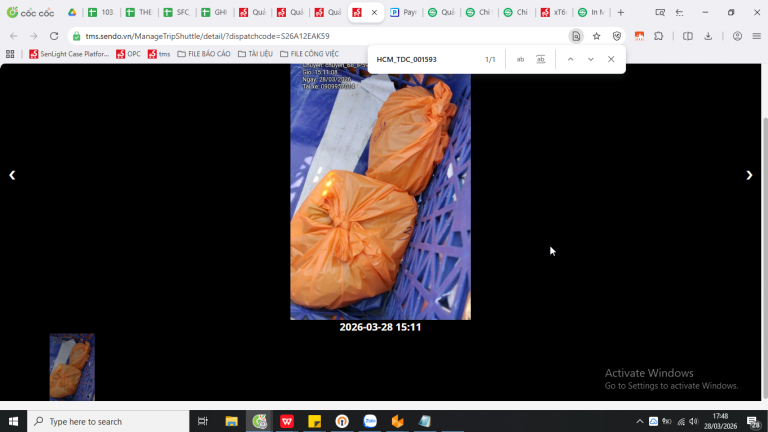768x432 pixels.
Task: Switch to the 103 spreadsheet tab
Action: pyautogui.click(x=101, y=12)
